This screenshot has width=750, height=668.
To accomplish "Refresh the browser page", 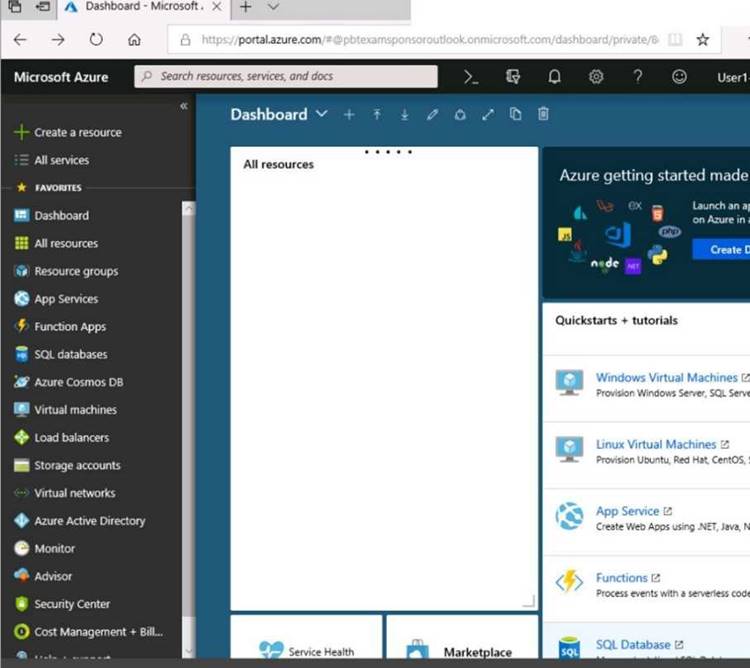I will (x=96, y=40).
